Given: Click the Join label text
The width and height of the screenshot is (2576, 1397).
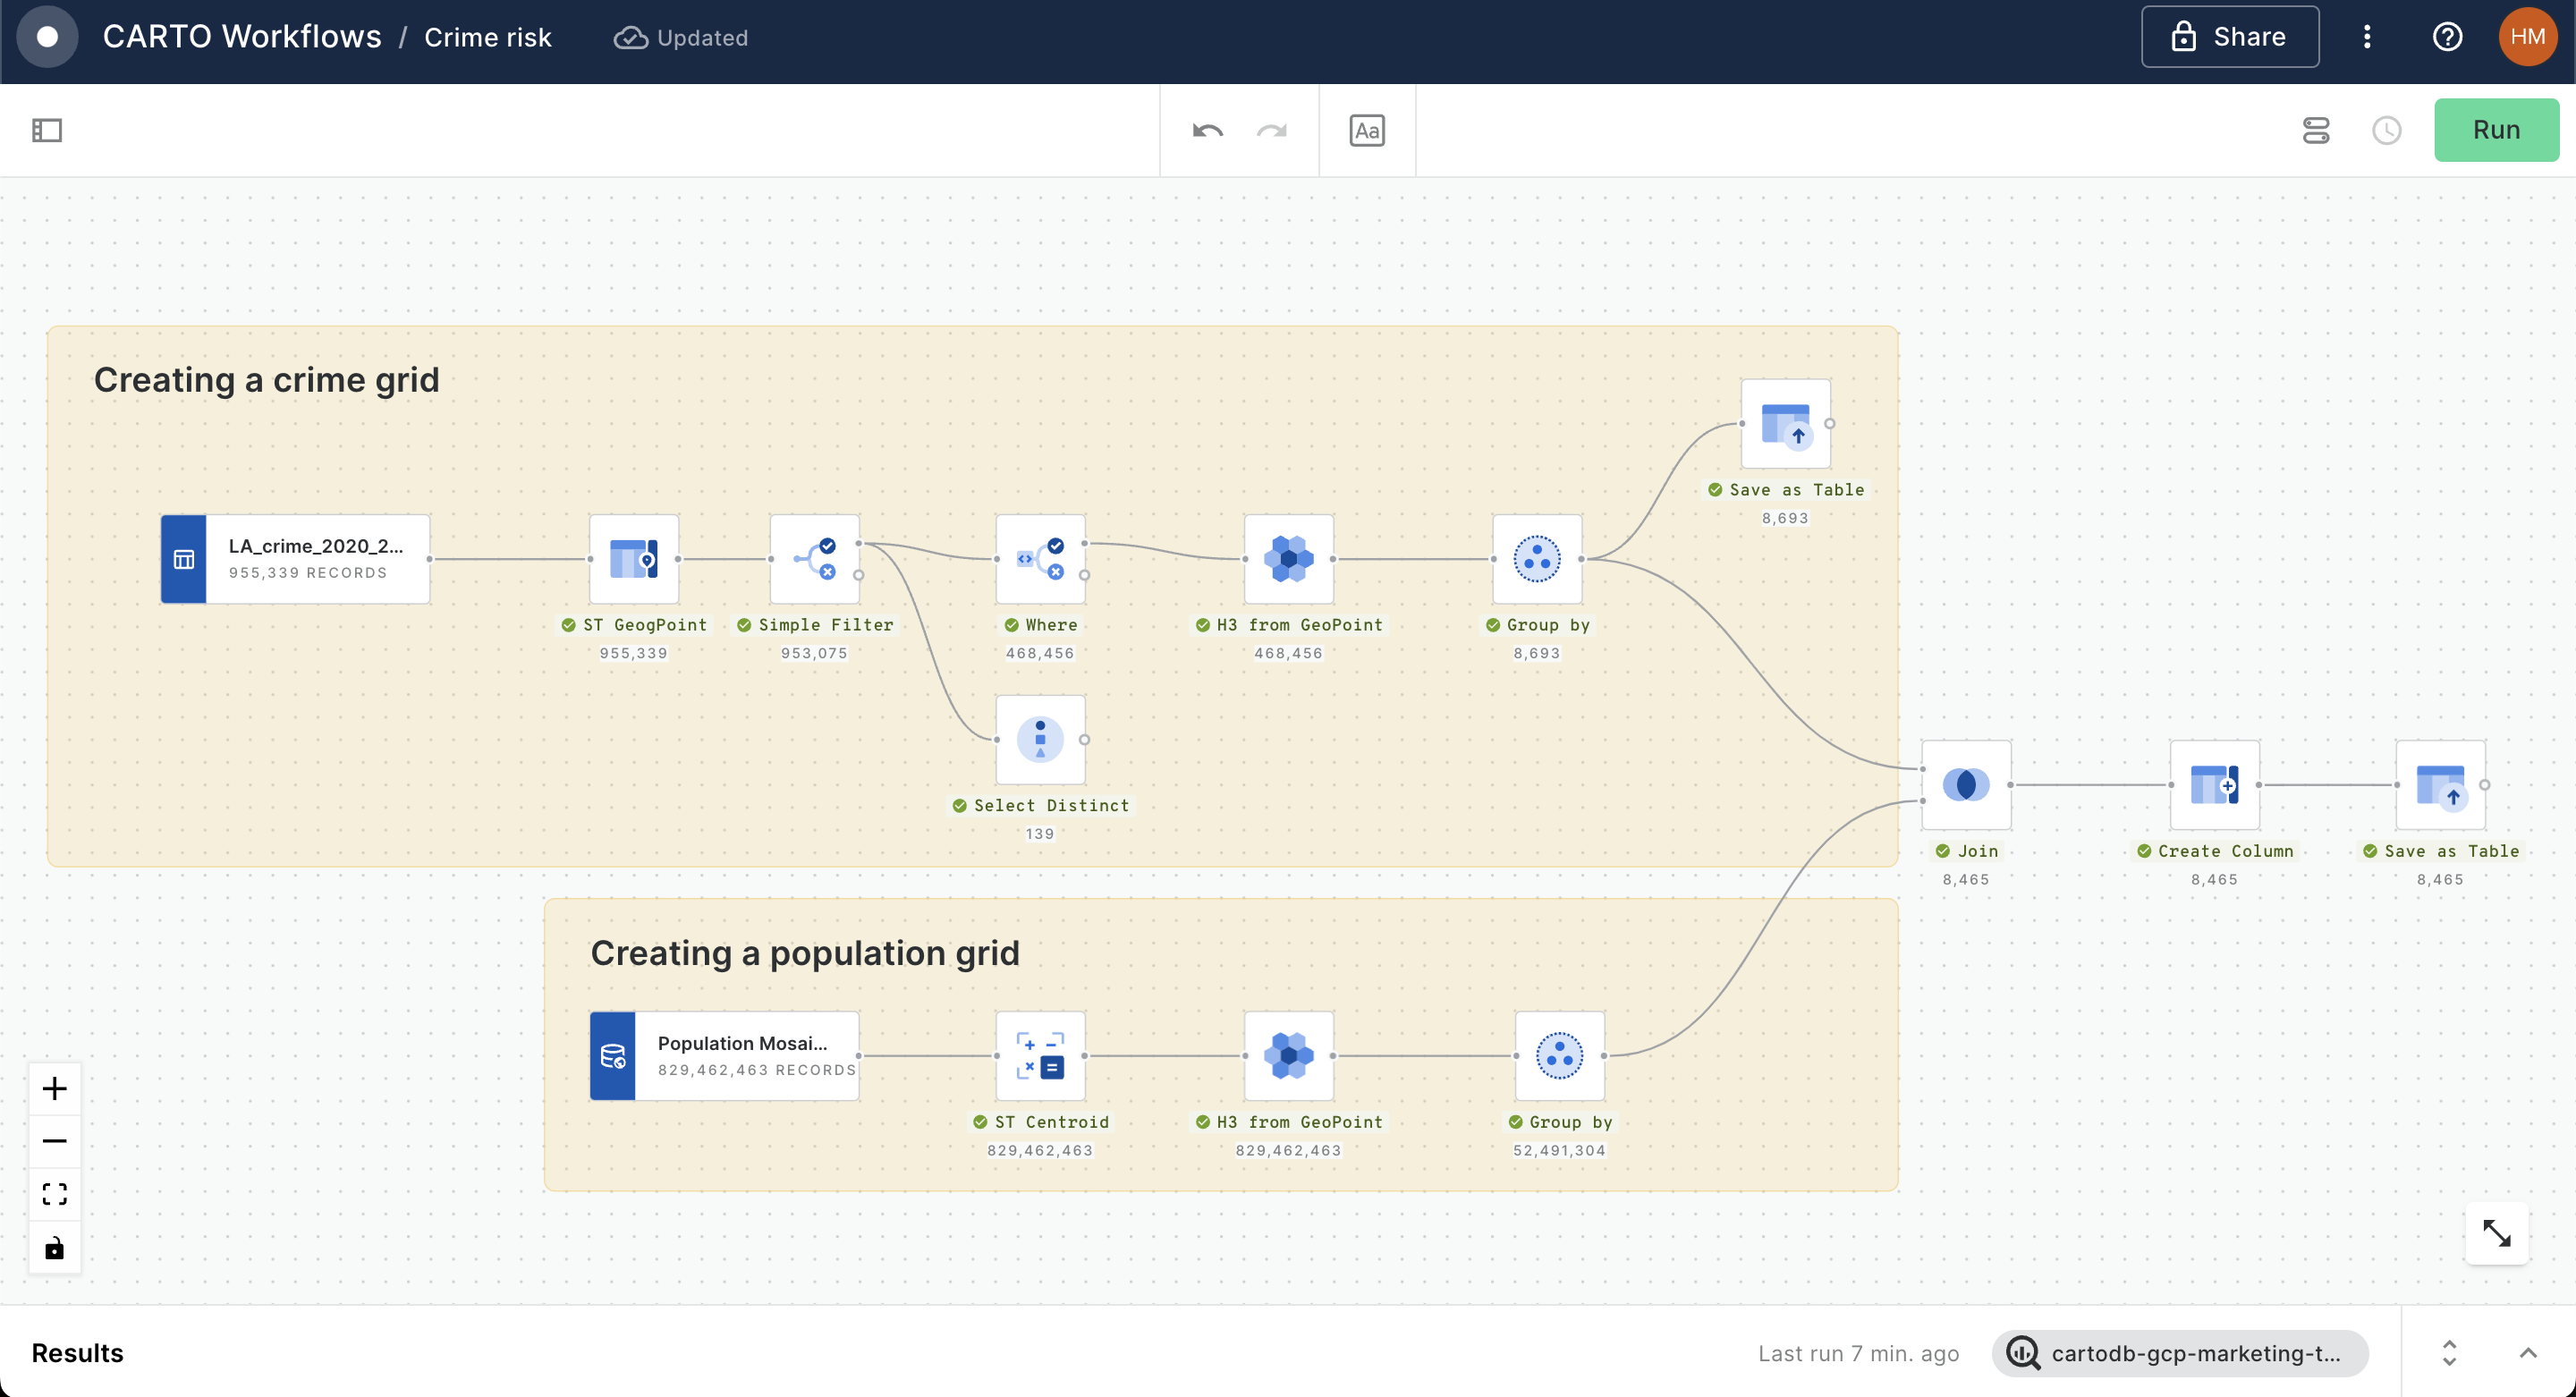Looking at the screenshot, I should 1977,851.
